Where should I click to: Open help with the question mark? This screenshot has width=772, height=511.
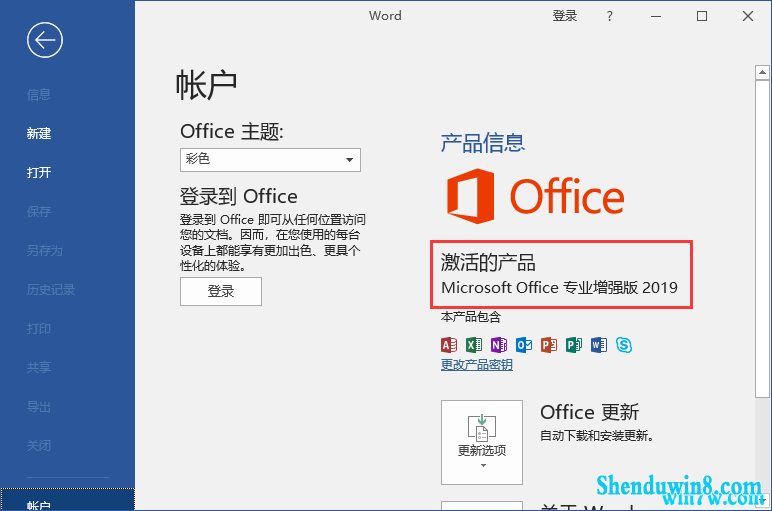pos(610,16)
